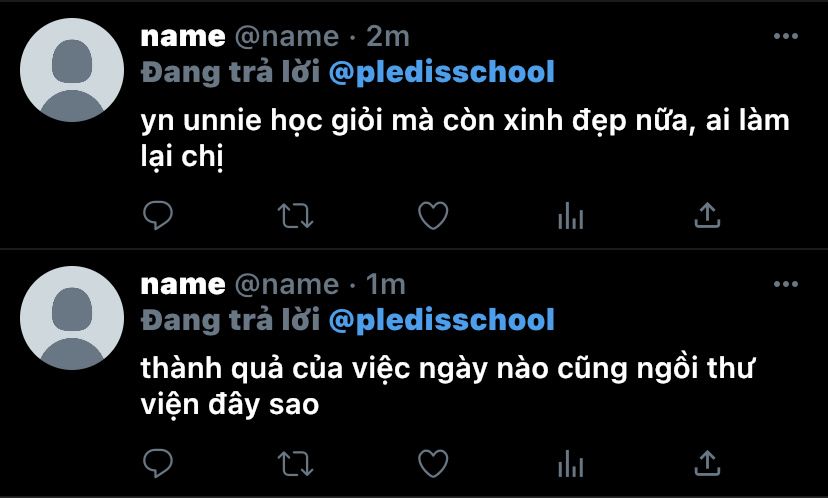This screenshot has width=828, height=498.
Task: Retweet the tweet posted 1m ago
Action: click(x=295, y=464)
